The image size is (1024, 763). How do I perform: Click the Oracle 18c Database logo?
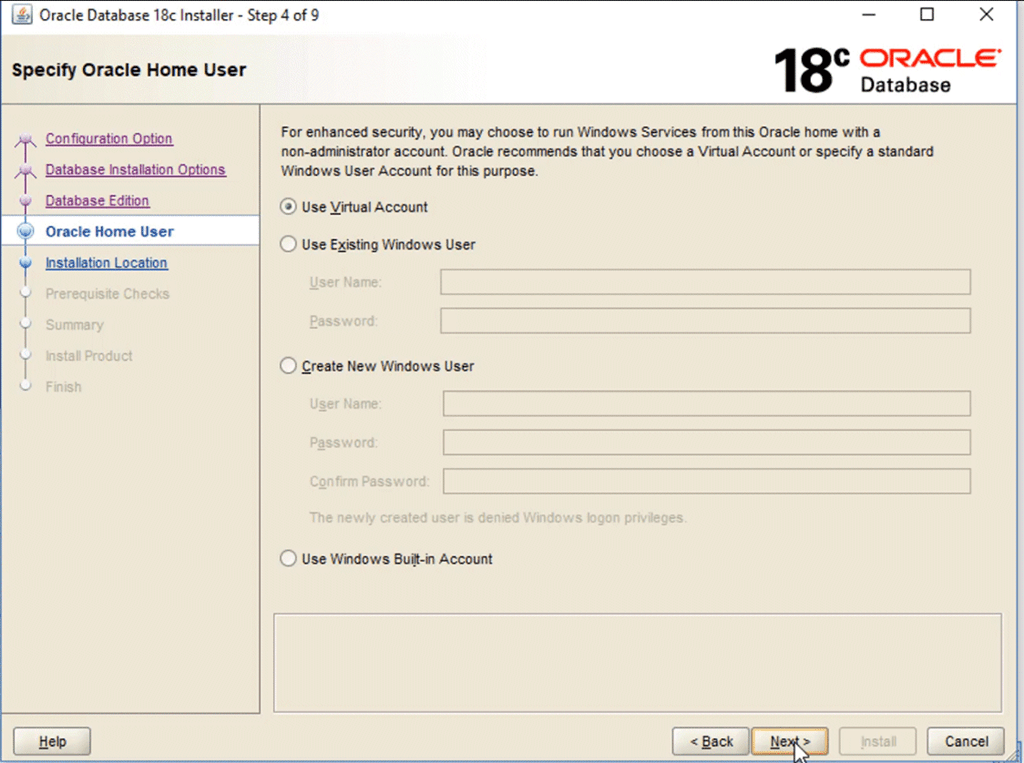point(886,71)
